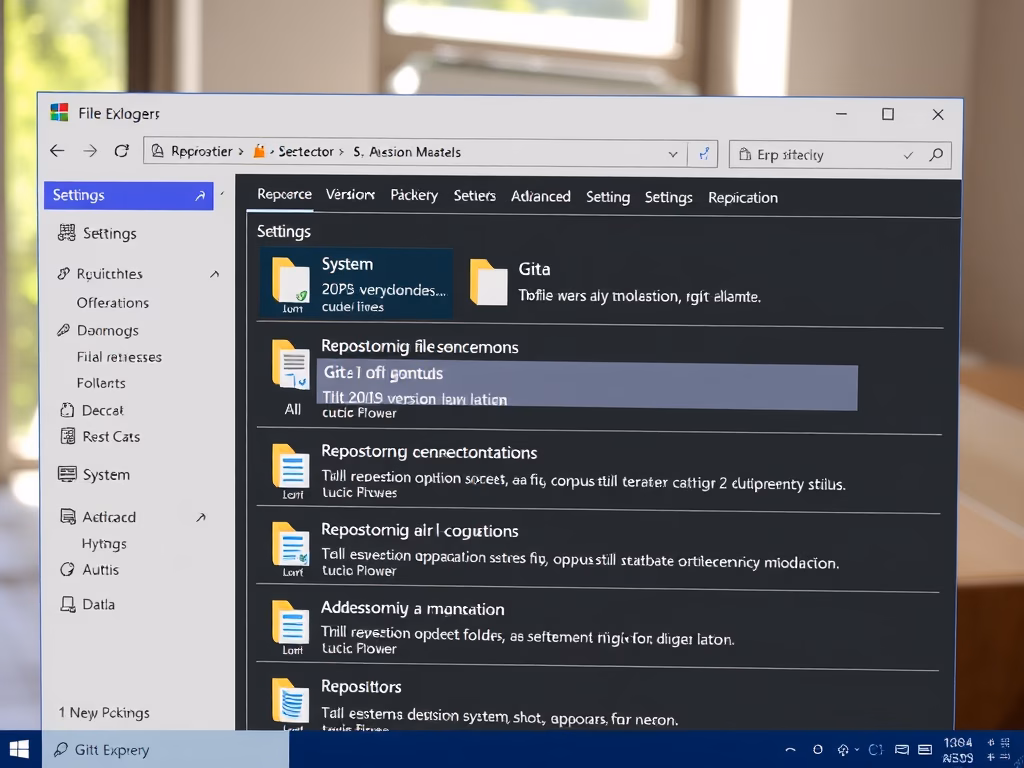Select Follants in the sidebar
The height and width of the screenshot is (768, 1024).
[101, 383]
